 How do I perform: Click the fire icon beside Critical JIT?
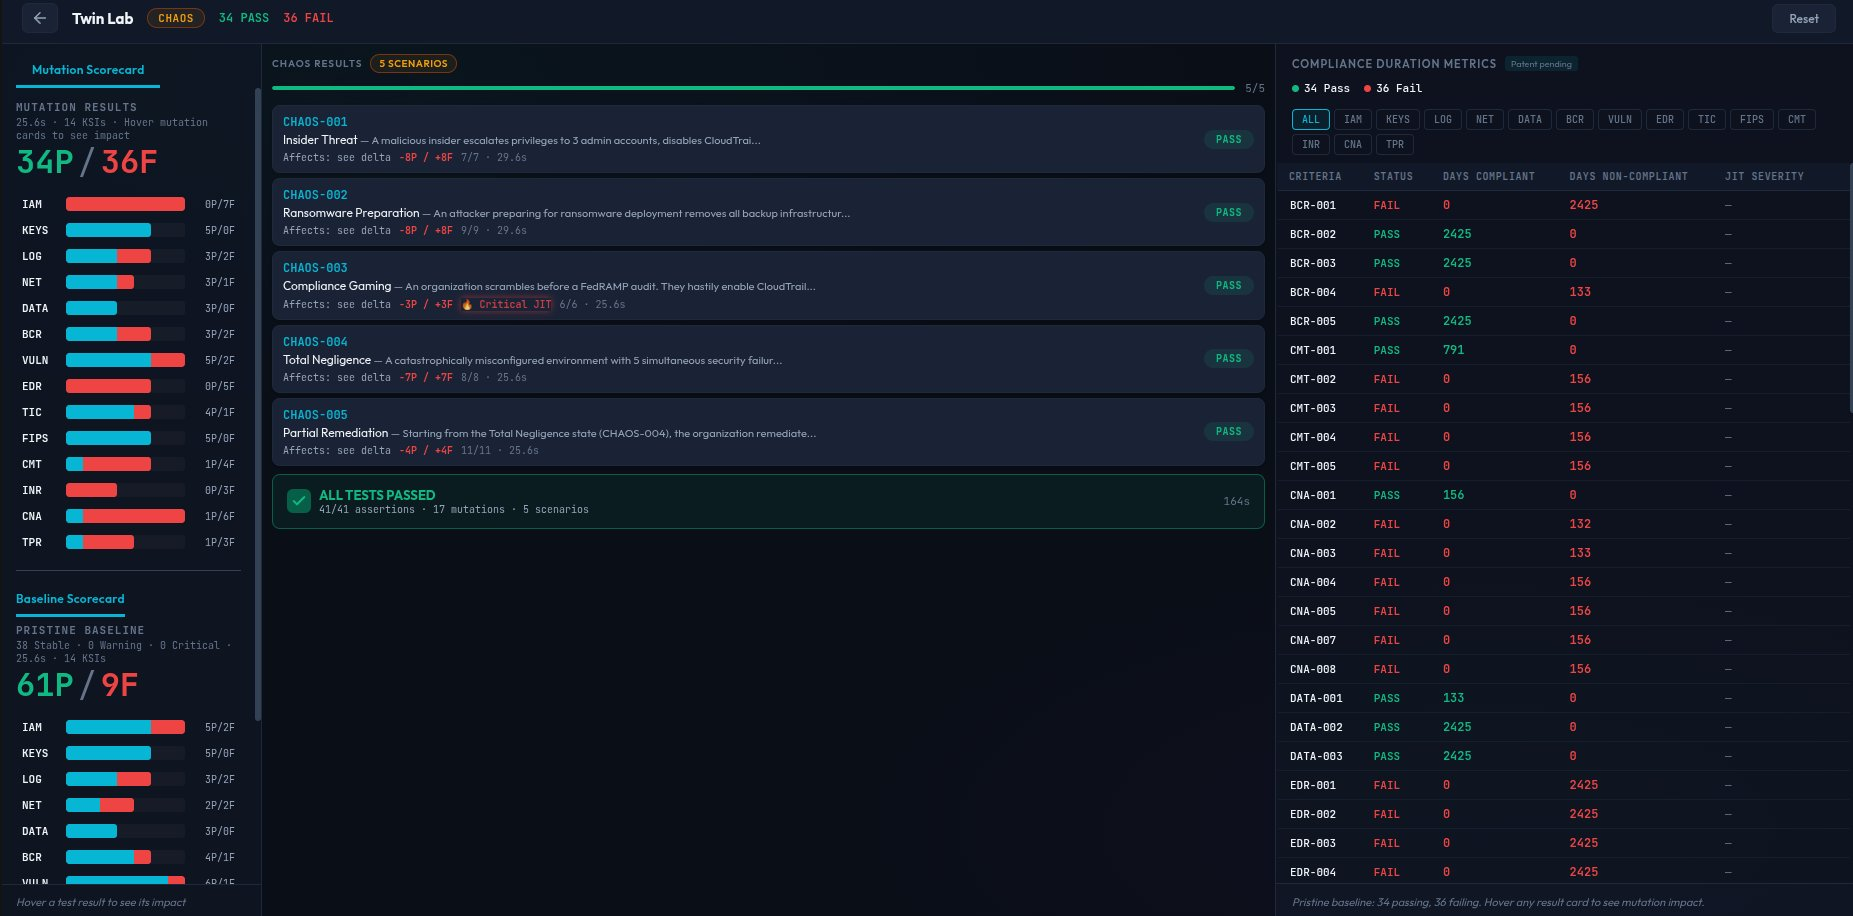(468, 304)
